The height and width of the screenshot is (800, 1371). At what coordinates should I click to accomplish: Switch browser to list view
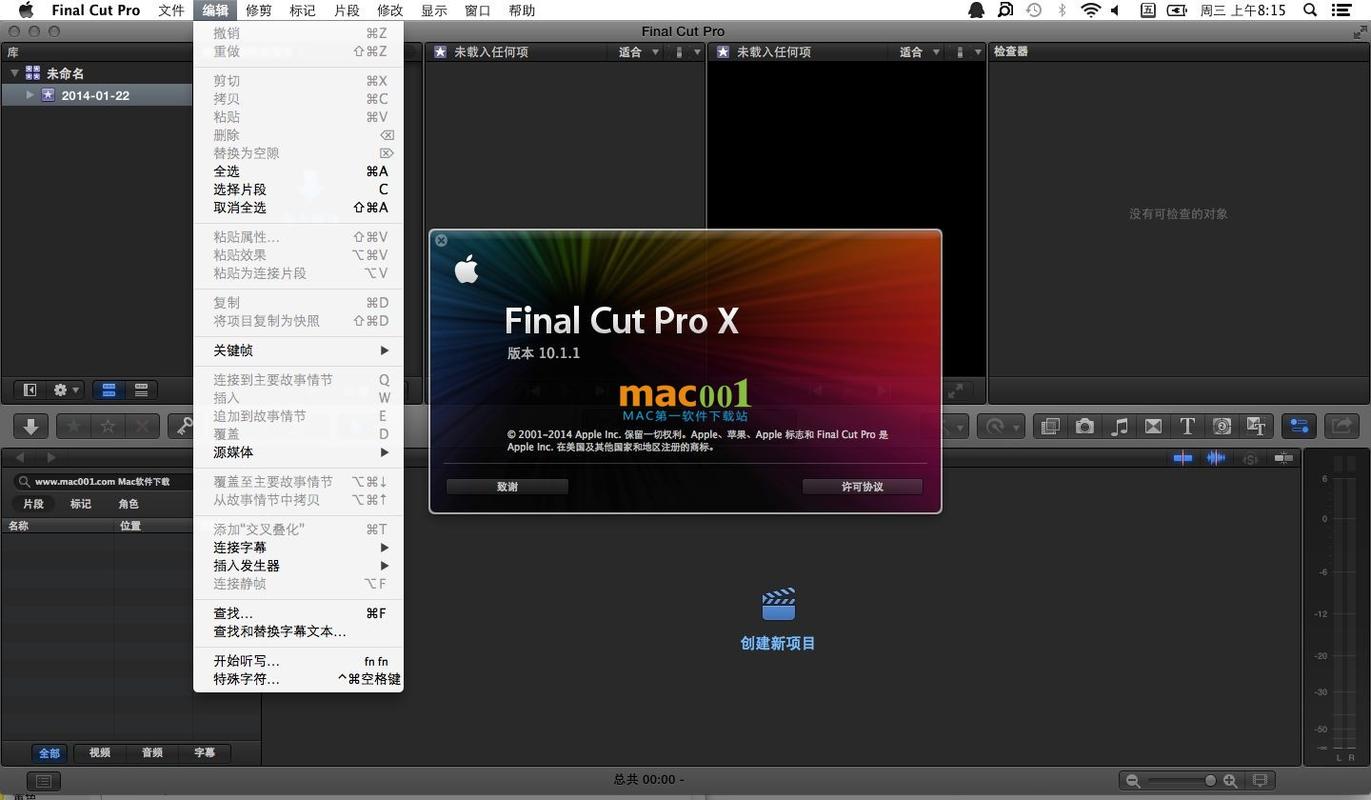click(x=141, y=390)
